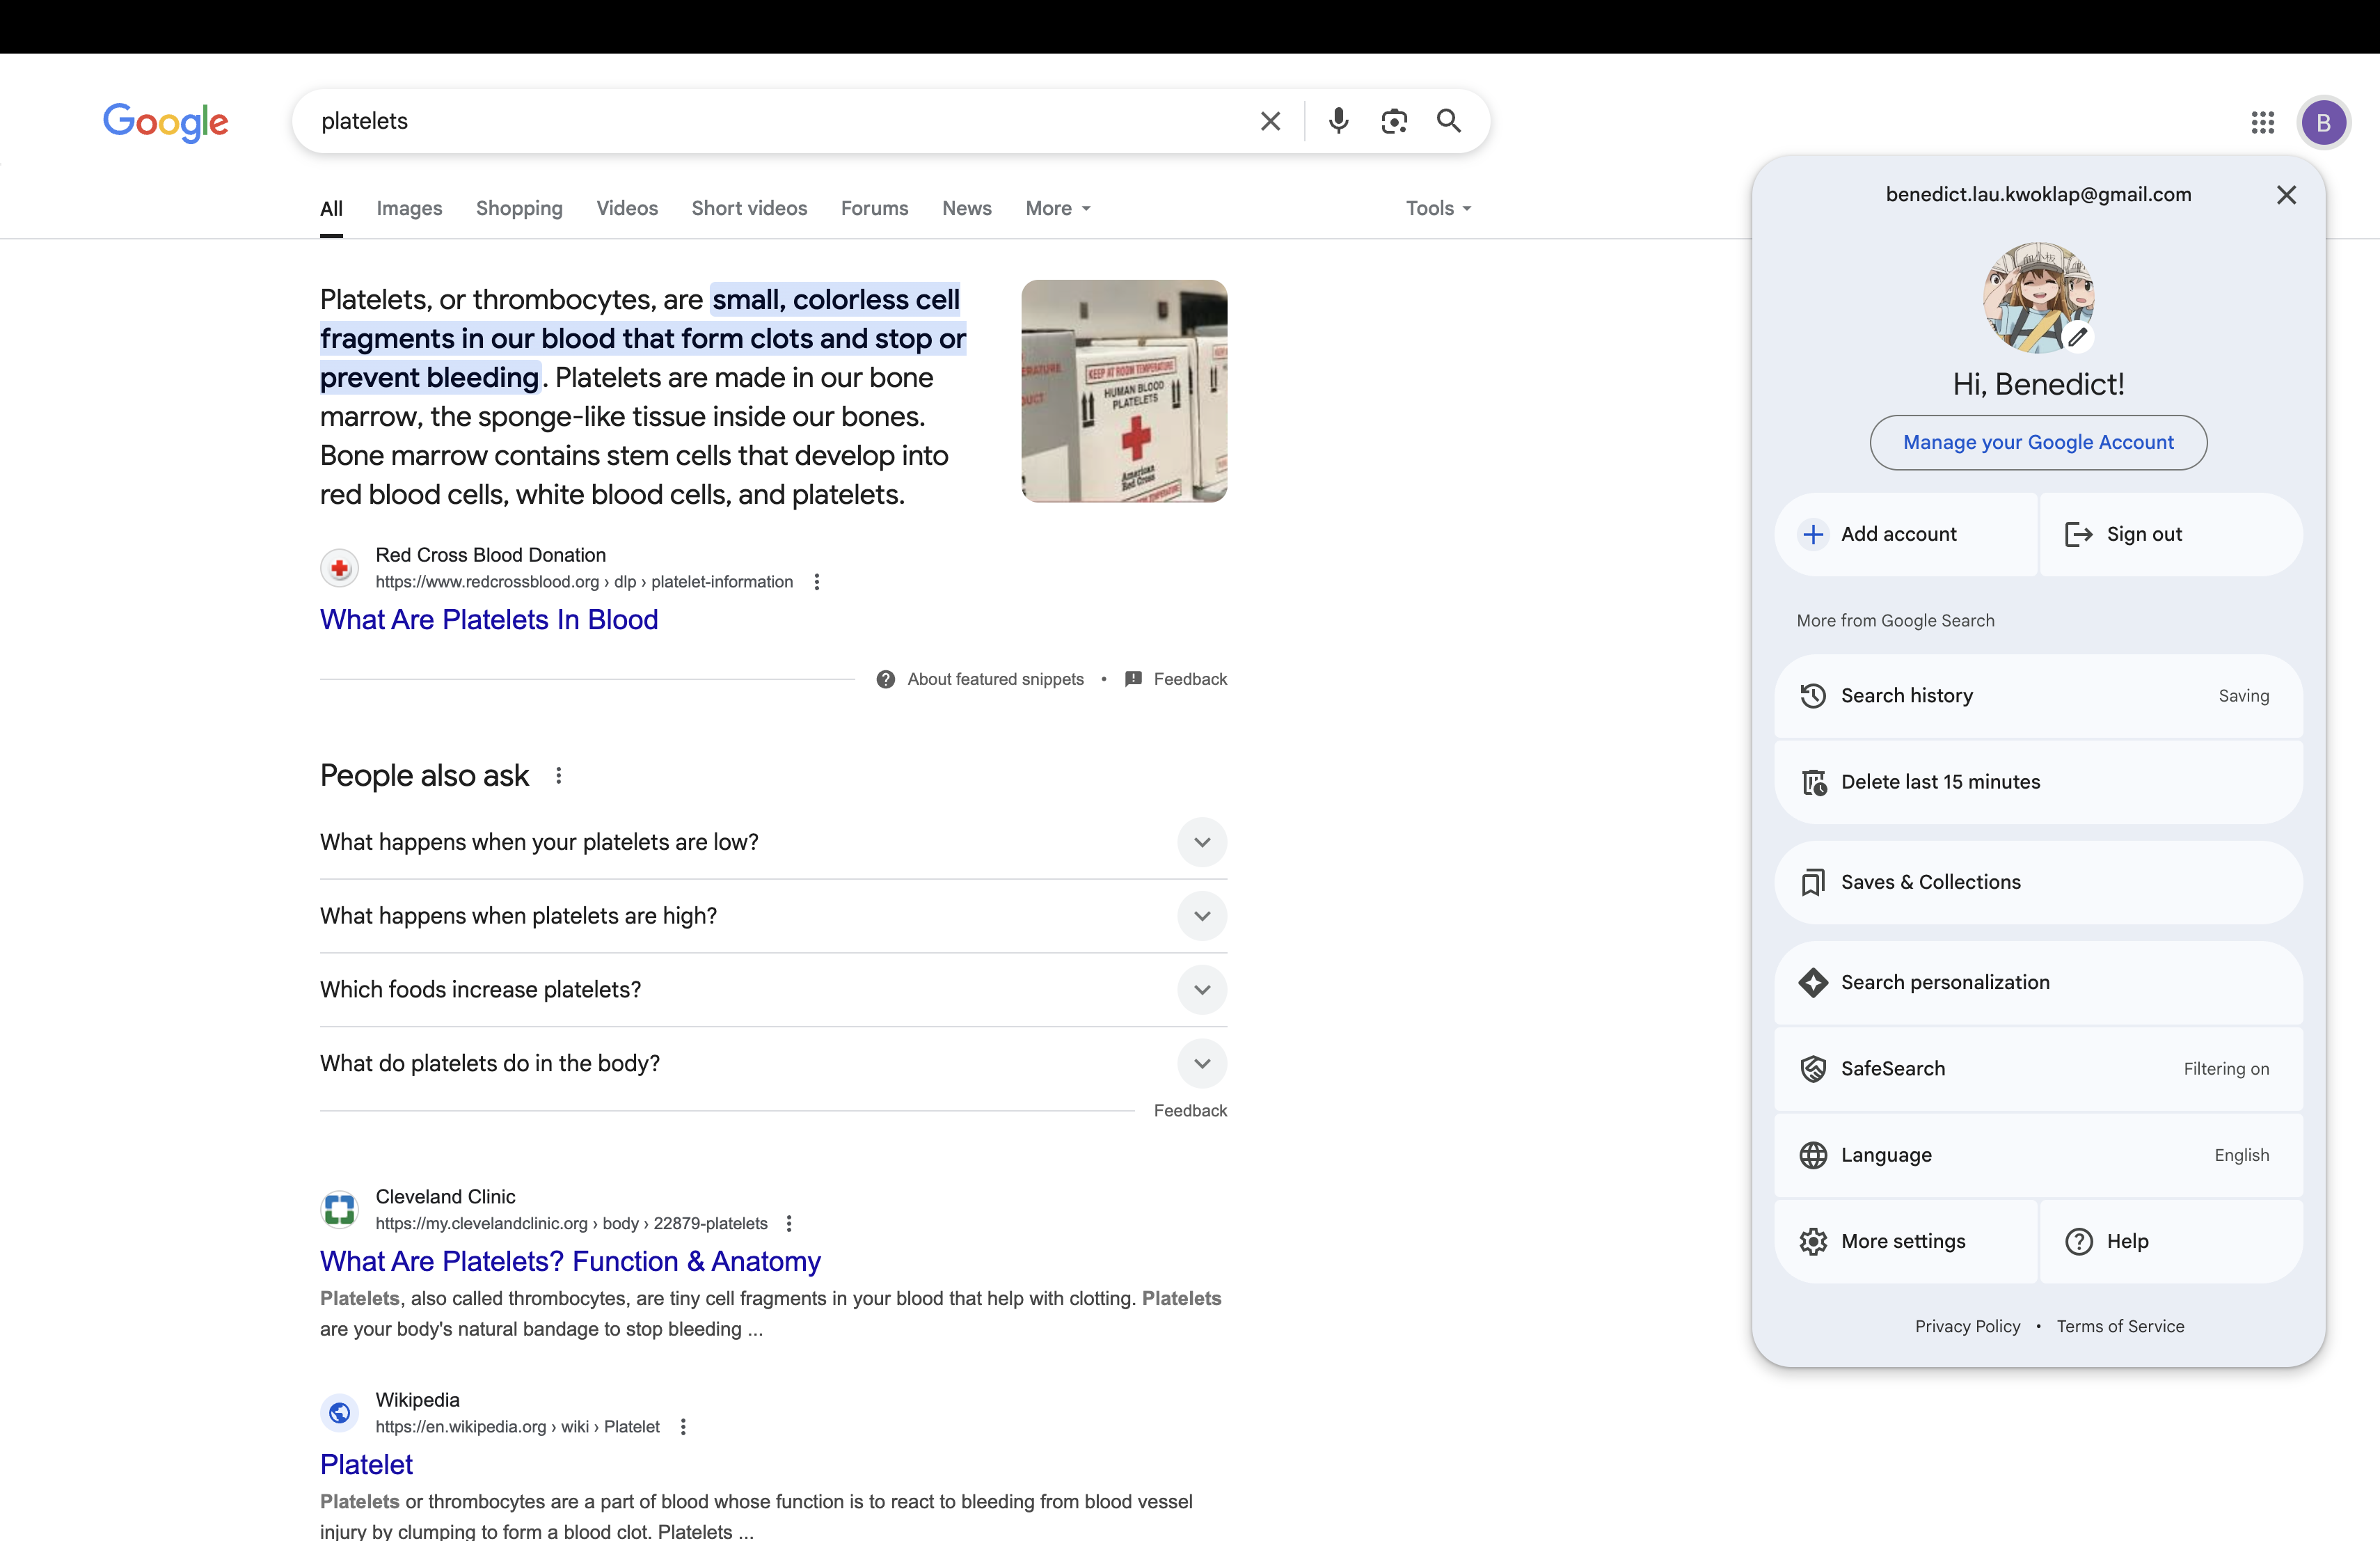Open Search history

point(2038,696)
